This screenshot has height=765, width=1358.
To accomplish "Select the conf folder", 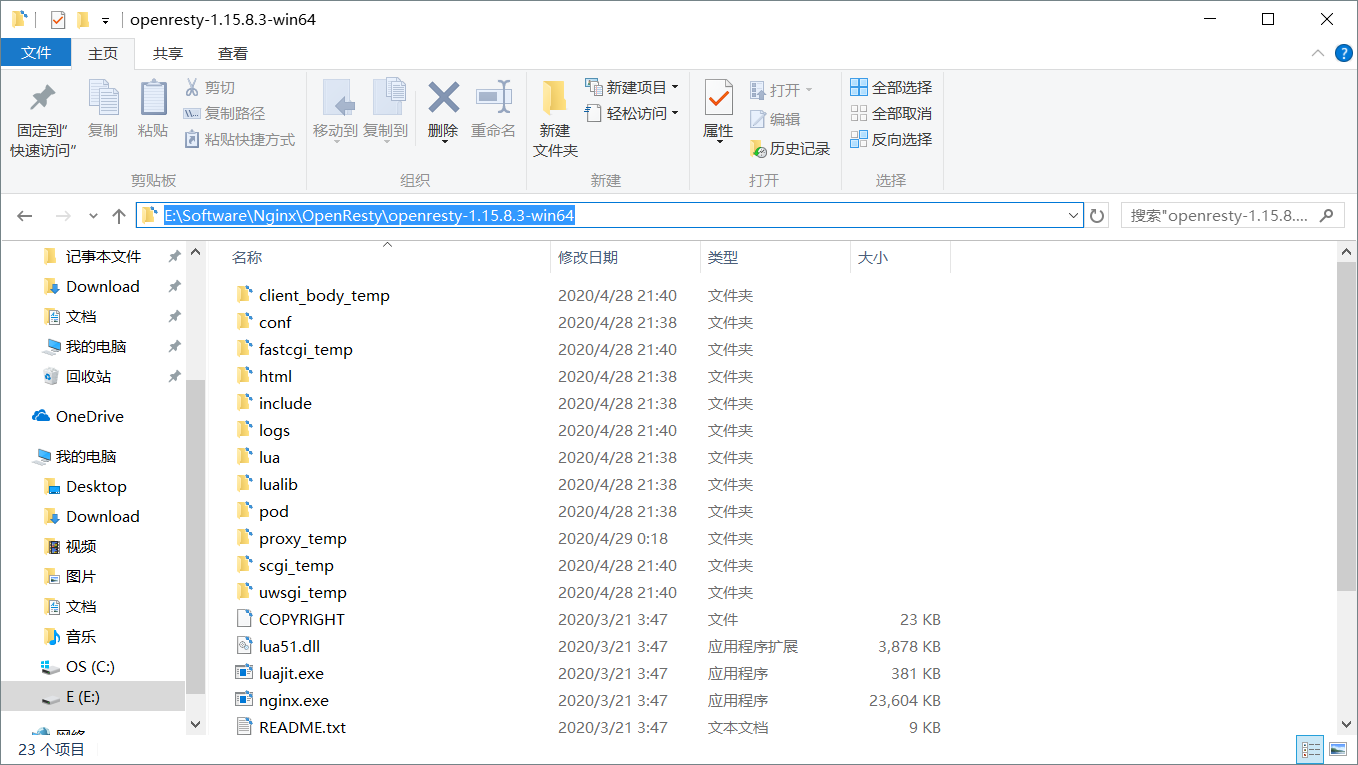I will click(x=275, y=322).
